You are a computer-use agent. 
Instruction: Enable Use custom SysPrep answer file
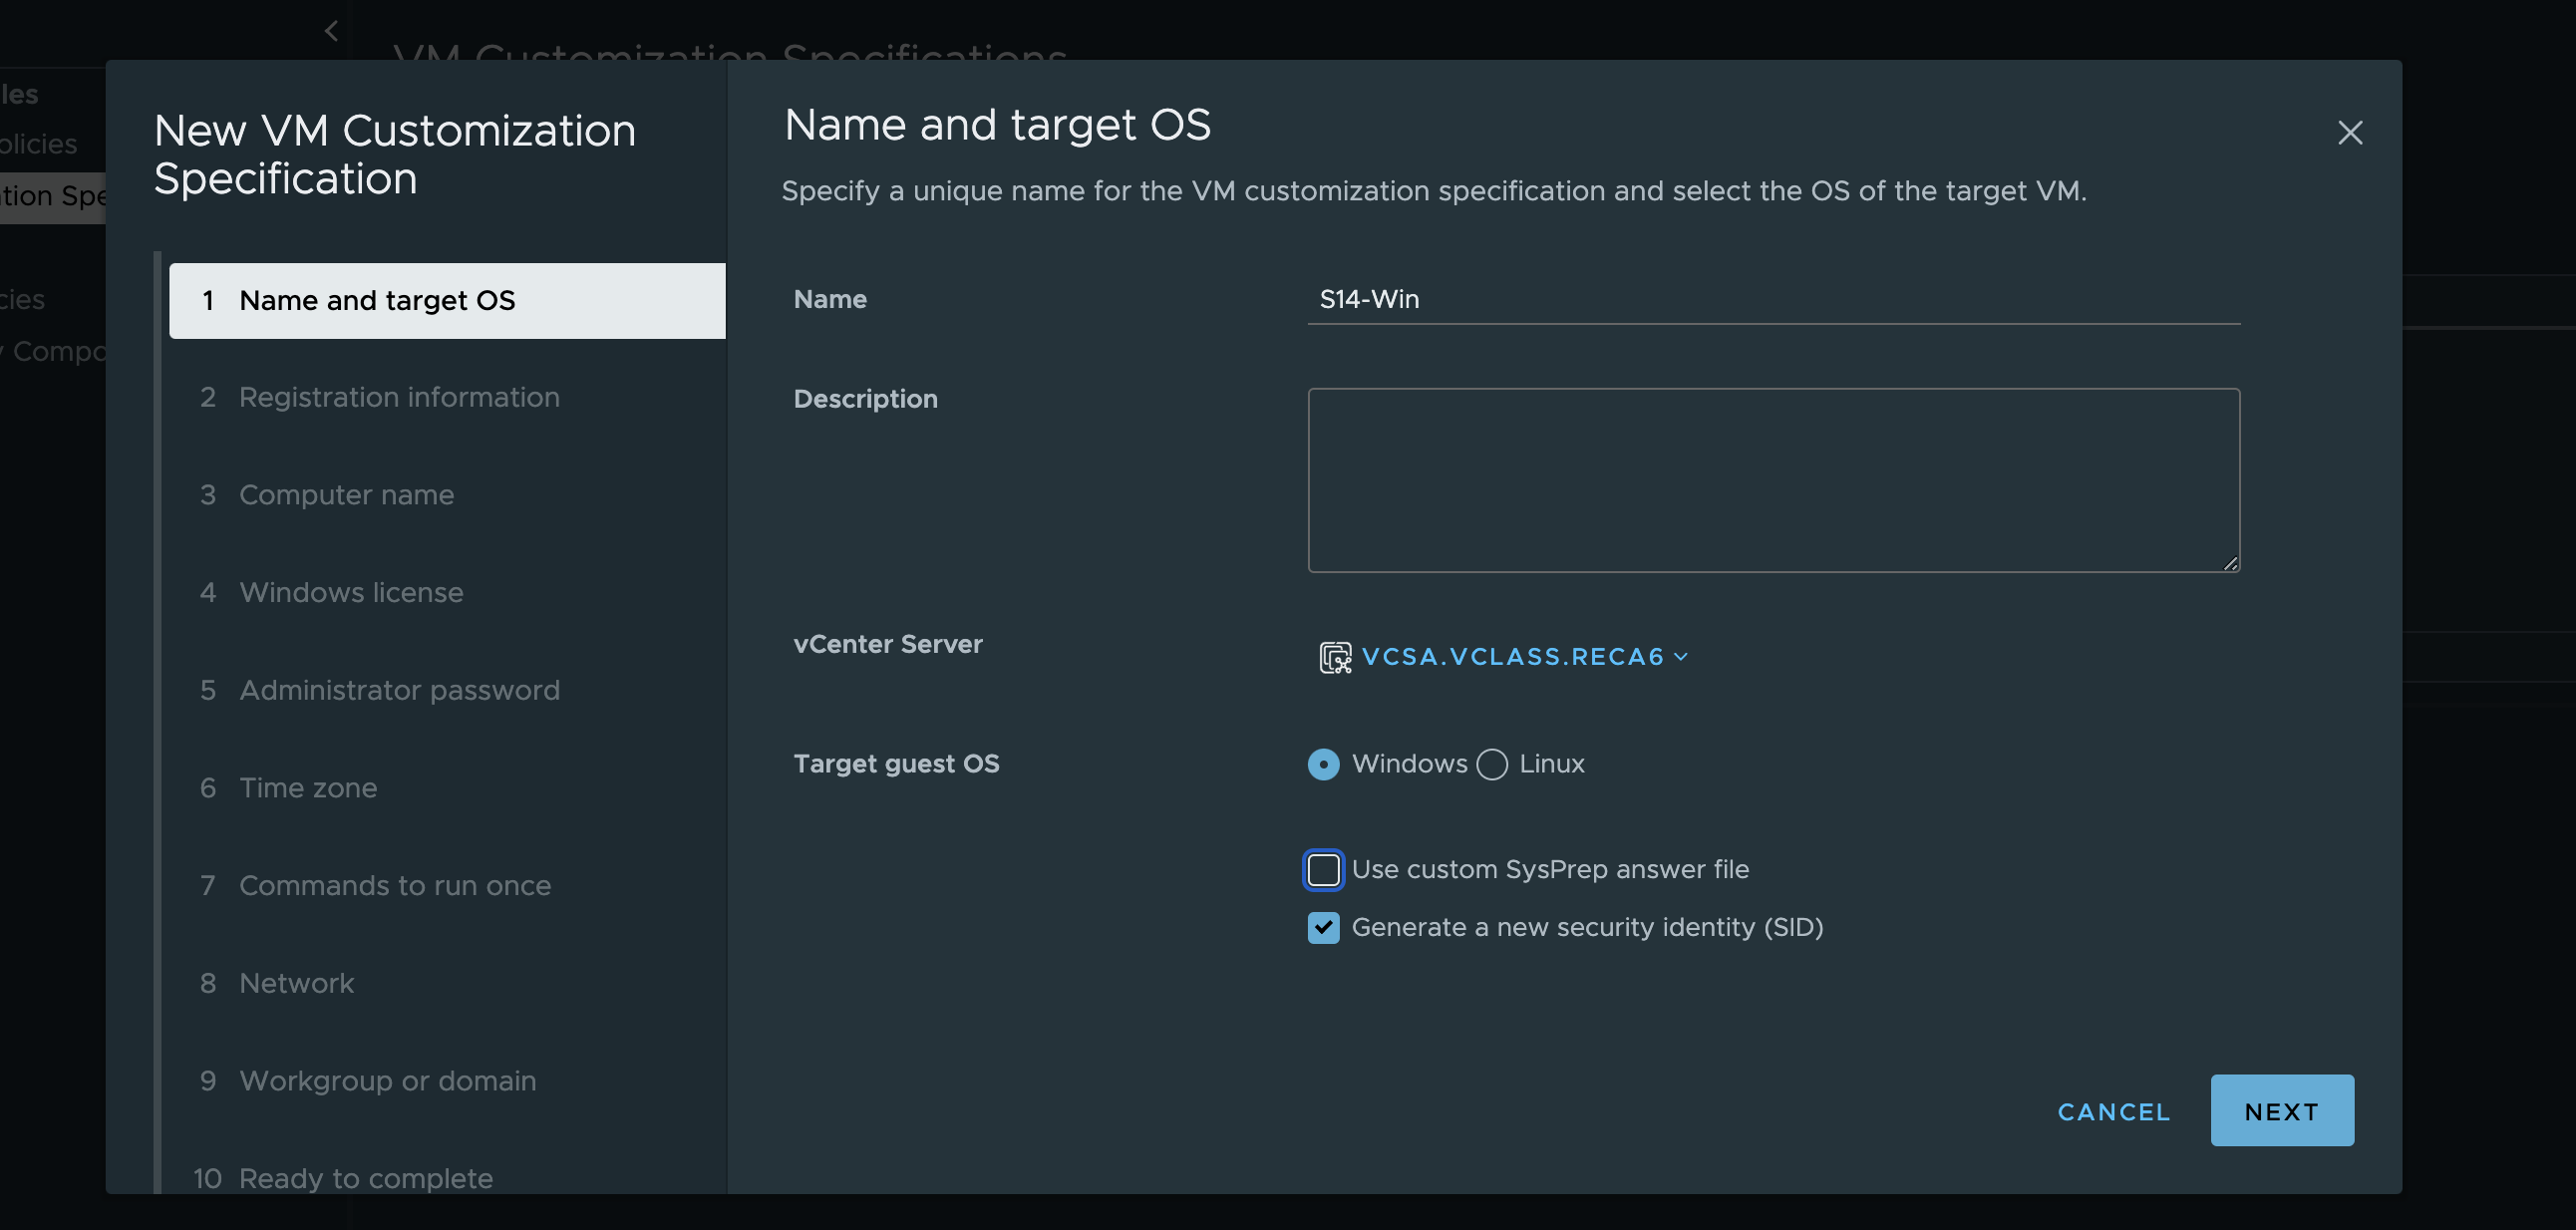click(1323, 870)
